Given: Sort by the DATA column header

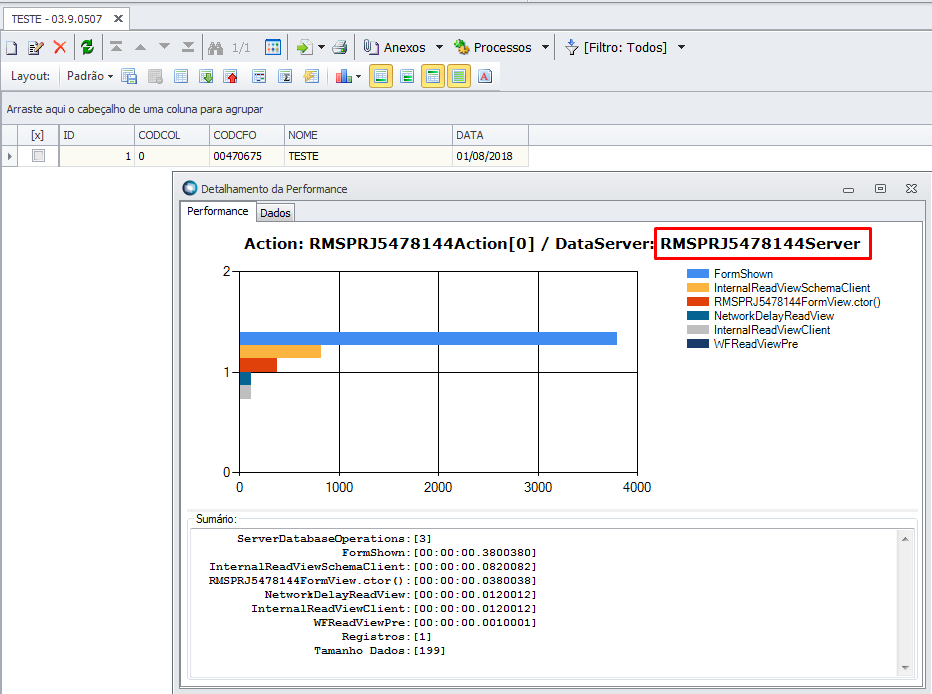Looking at the screenshot, I should point(490,135).
